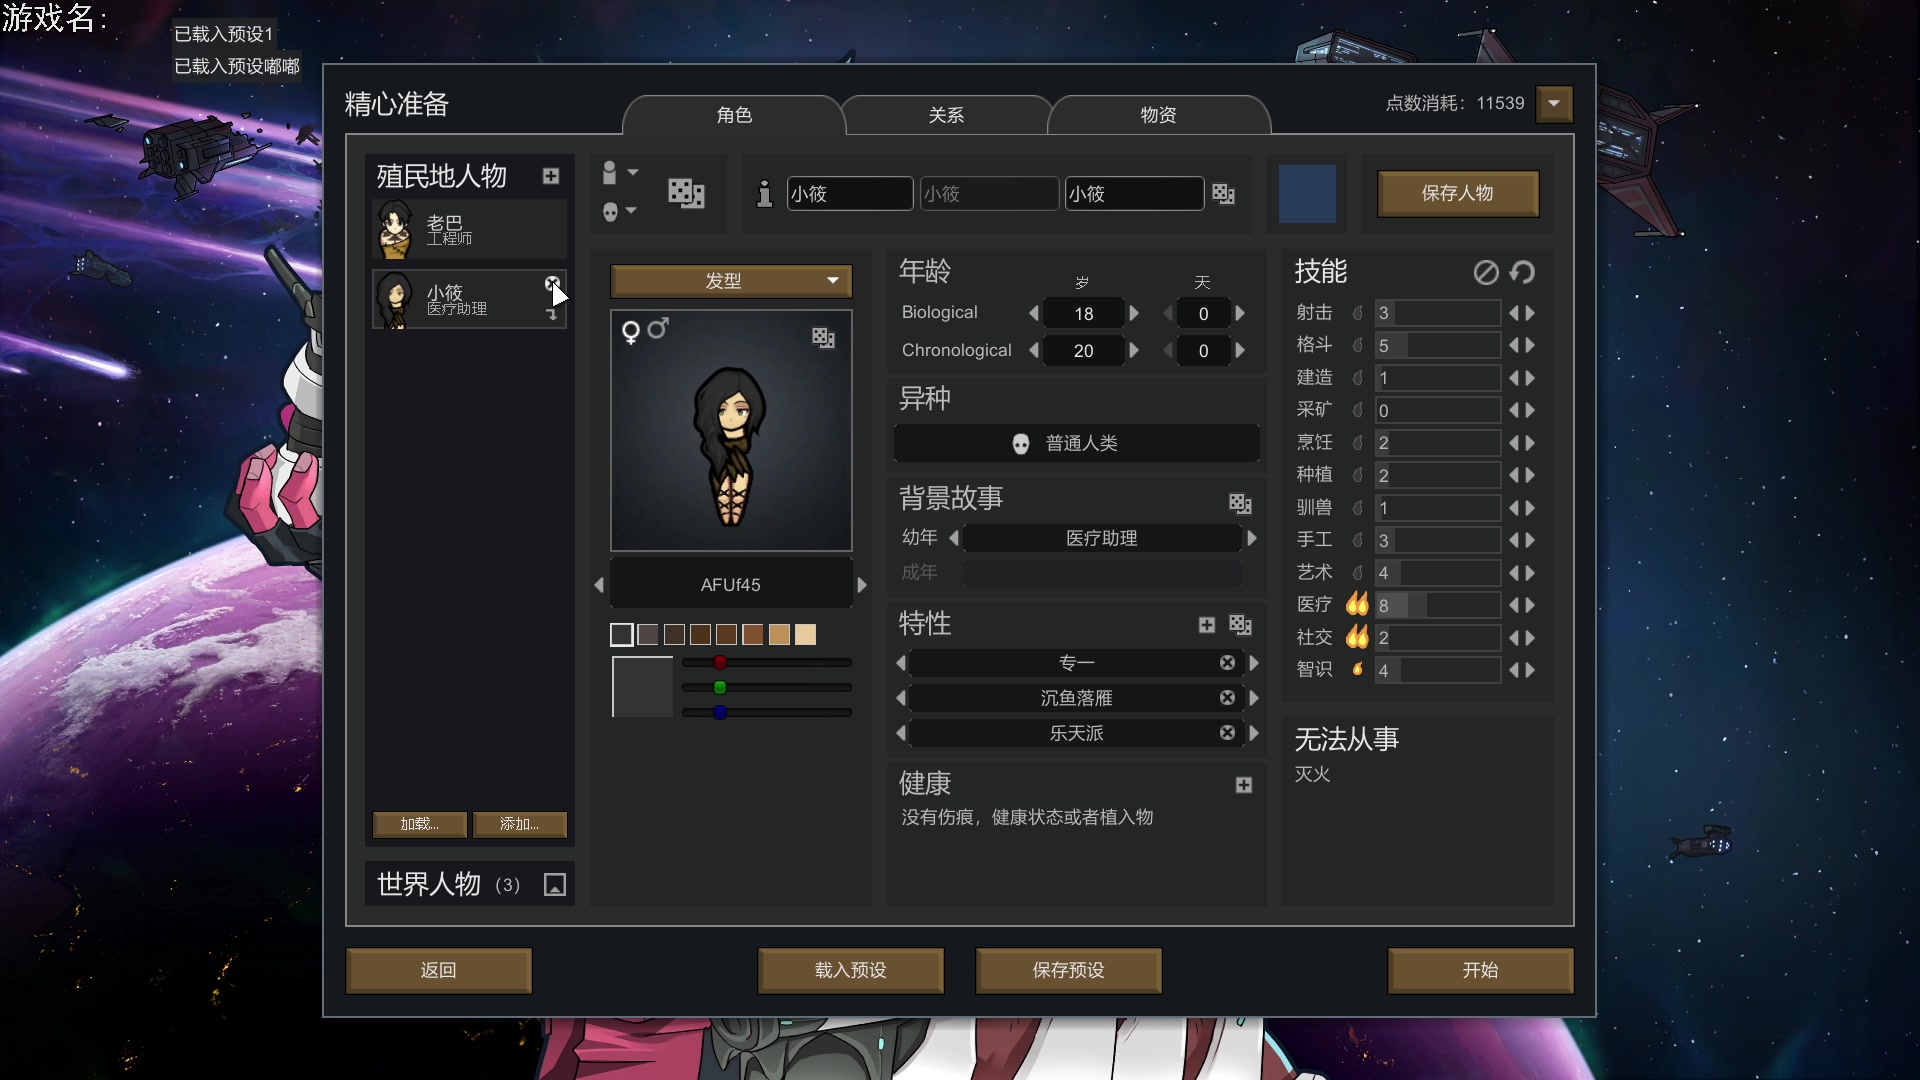Randomize the entire character with the dice icon

[x=686, y=193]
